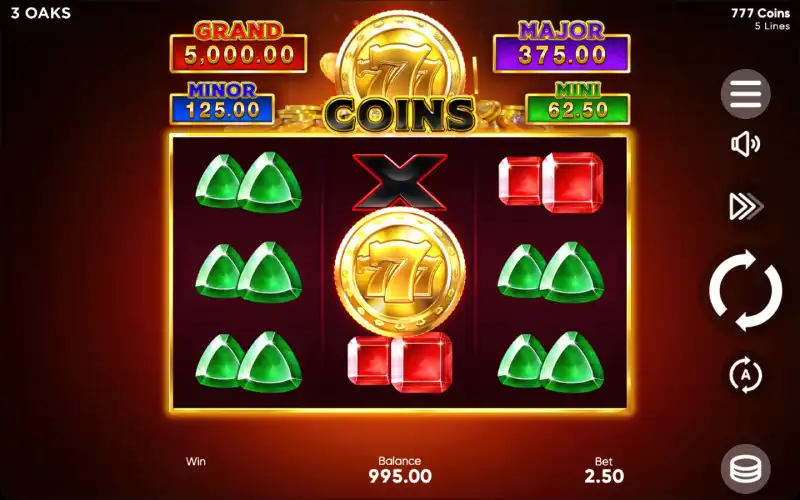Screen dimensions: 800x500
Task: Click the red gems in top-right reel
Action: pyautogui.click(x=551, y=182)
